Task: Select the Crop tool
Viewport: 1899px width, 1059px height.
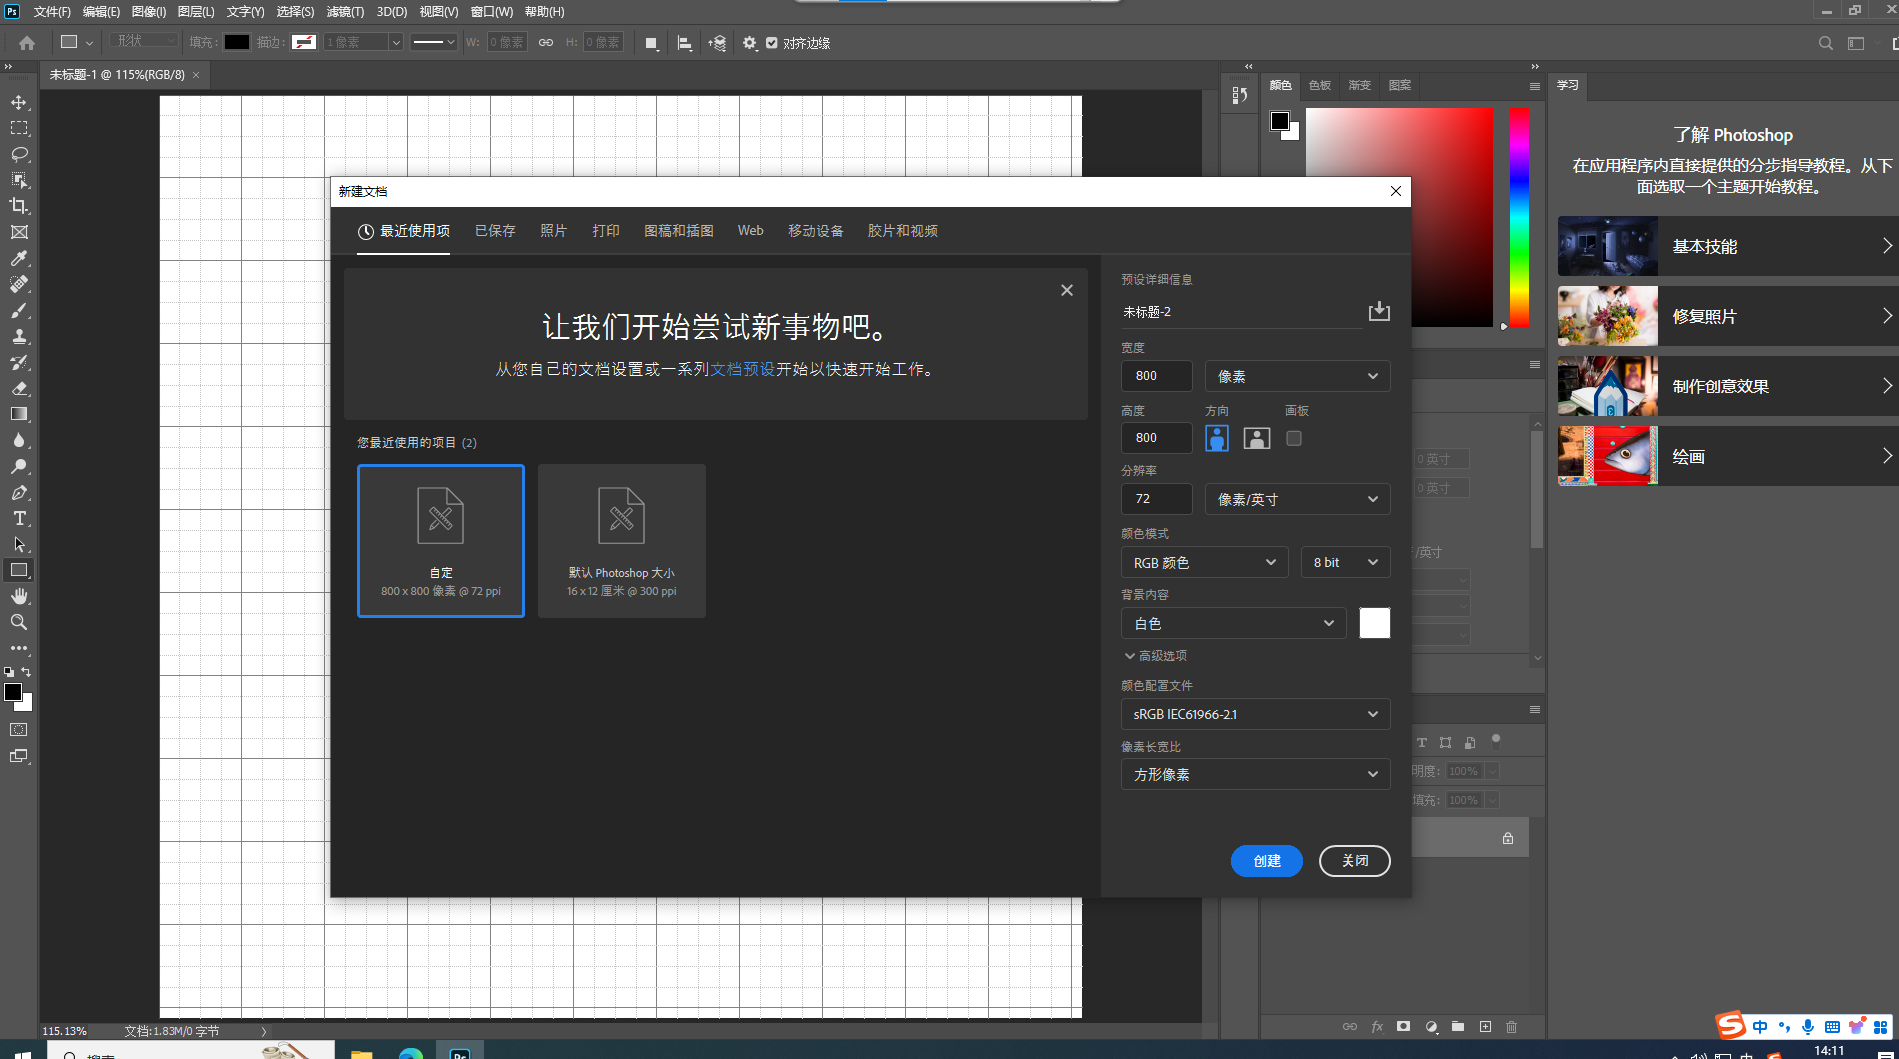Action: pyautogui.click(x=19, y=206)
